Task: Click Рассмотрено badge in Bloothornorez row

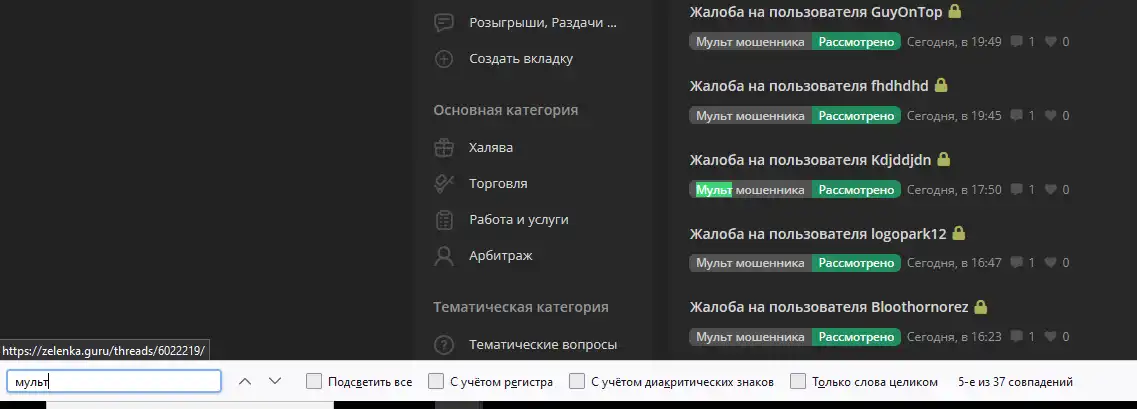Action: 856,337
